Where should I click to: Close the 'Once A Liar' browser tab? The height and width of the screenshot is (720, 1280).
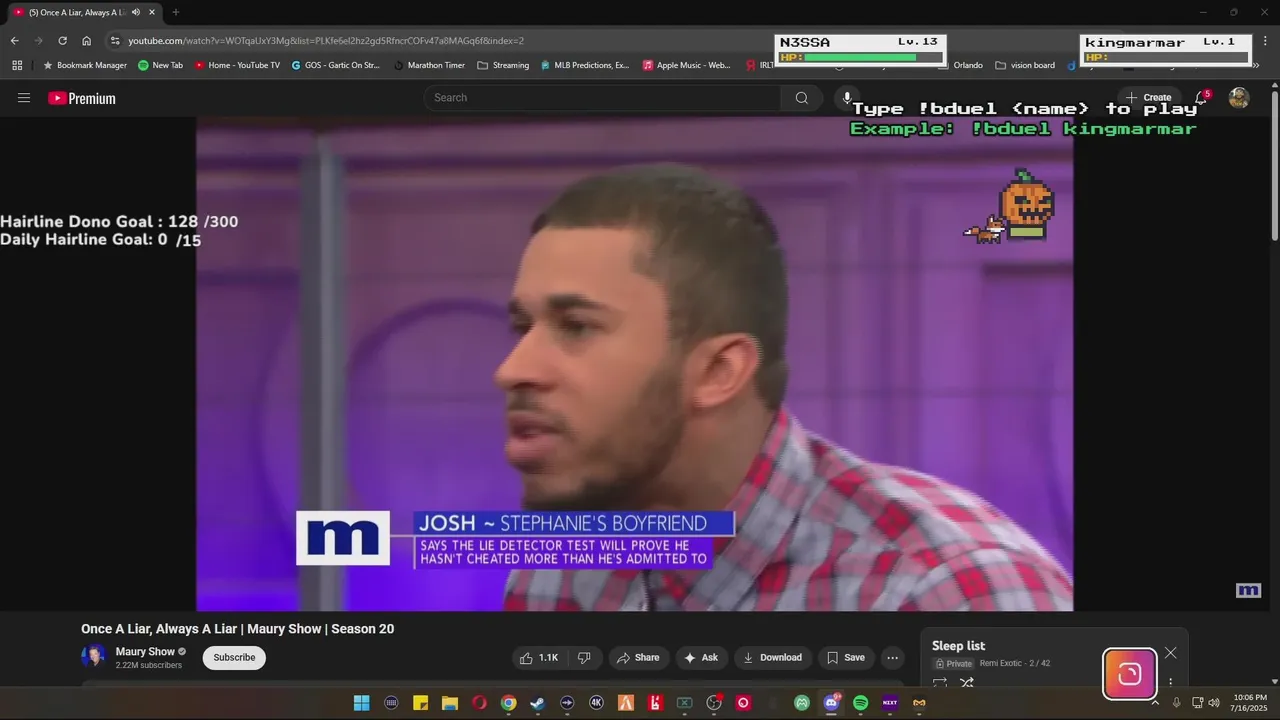pyautogui.click(x=152, y=12)
